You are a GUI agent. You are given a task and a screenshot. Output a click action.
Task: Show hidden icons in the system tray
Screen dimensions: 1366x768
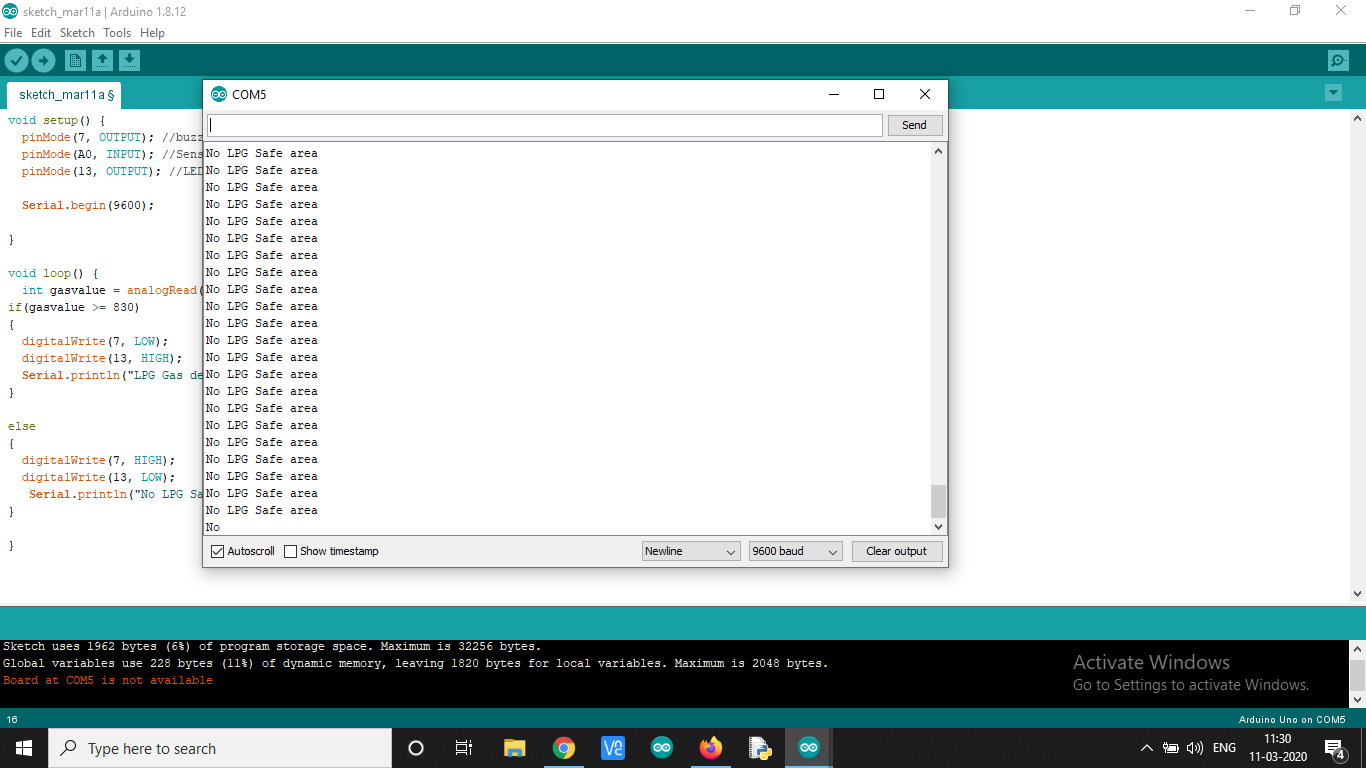pyautogui.click(x=1146, y=748)
